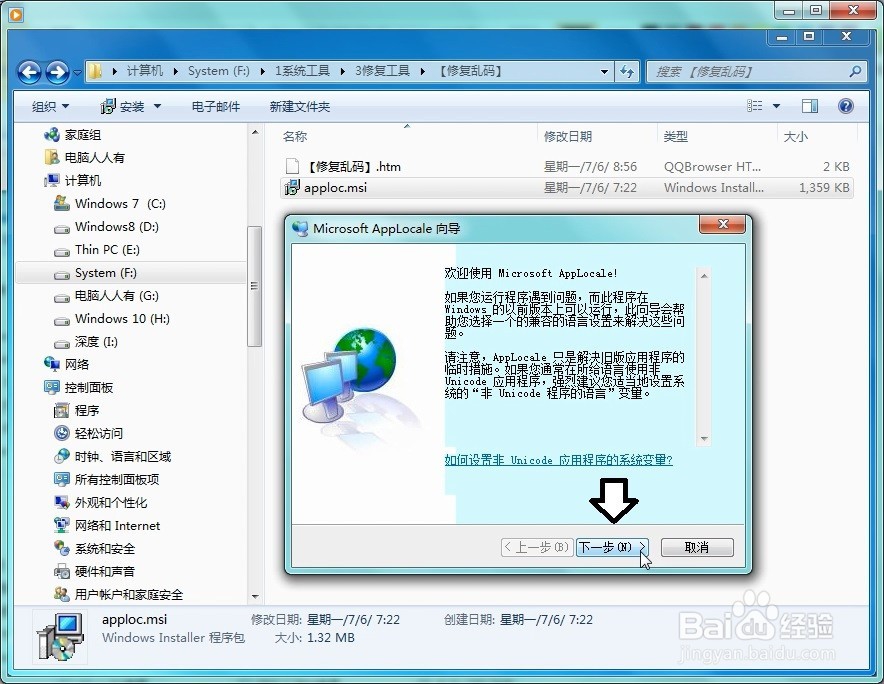Click the search magnifier icon
The image size is (884, 684).
[855, 72]
